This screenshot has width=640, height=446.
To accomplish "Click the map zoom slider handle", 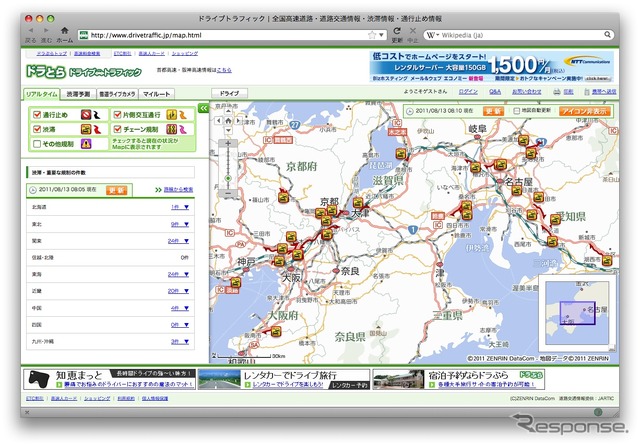I will click(x=228, y=179).
